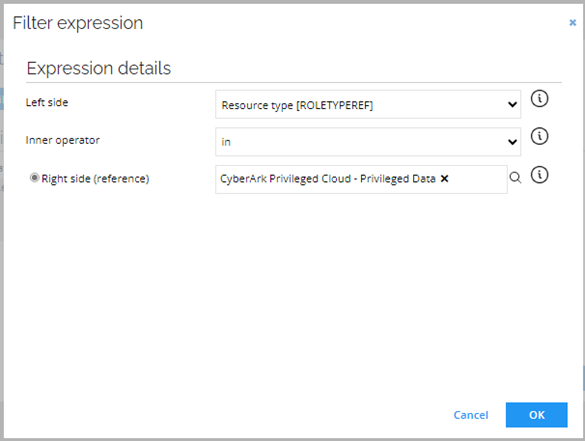Open reference search with the magnifier icon
Viewport: 585px width, 441px height.
click(x=515, y=178)
